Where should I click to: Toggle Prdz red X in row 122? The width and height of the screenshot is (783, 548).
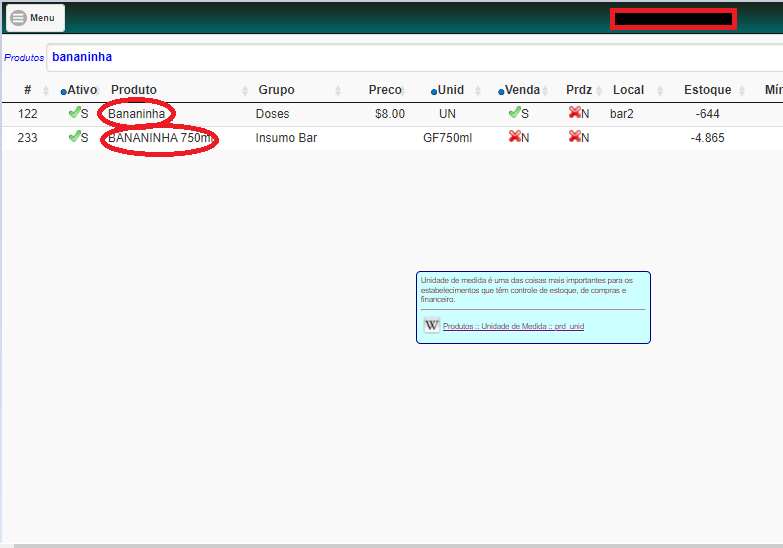click(575, 112)
